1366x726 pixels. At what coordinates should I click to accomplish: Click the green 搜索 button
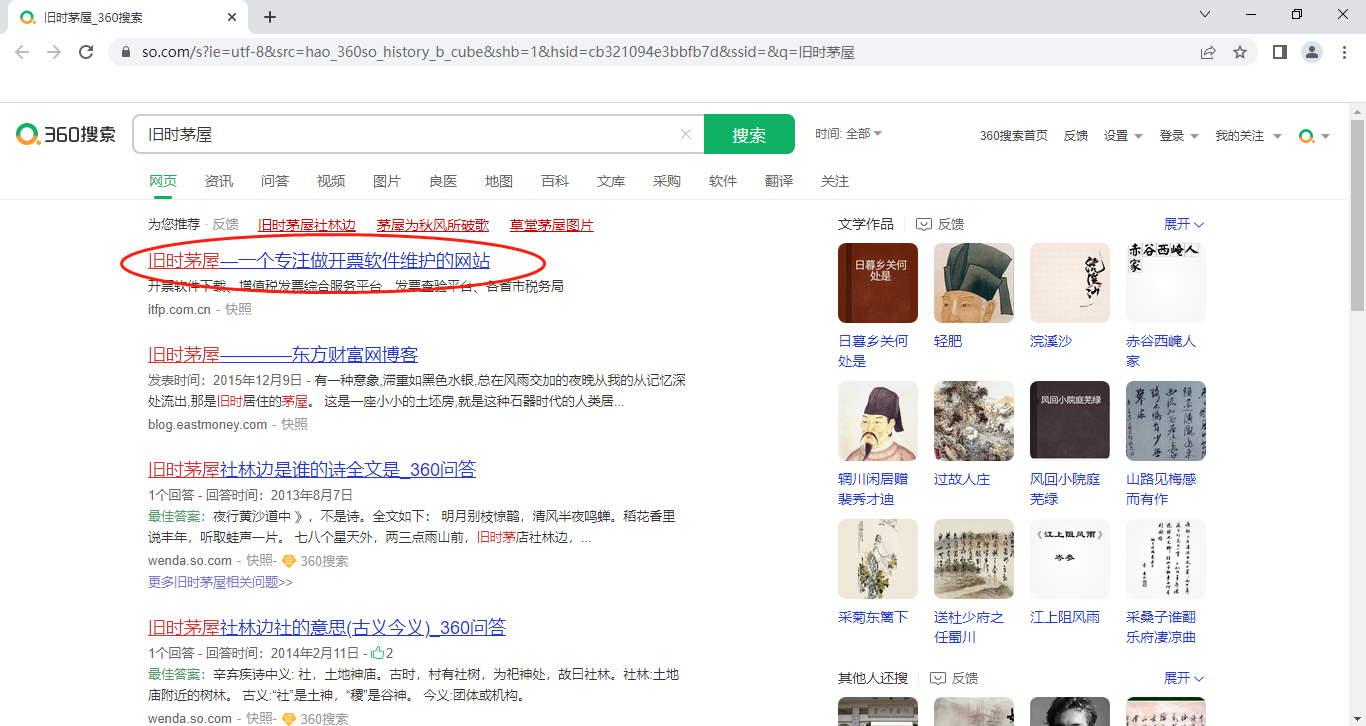pos(749,134)
